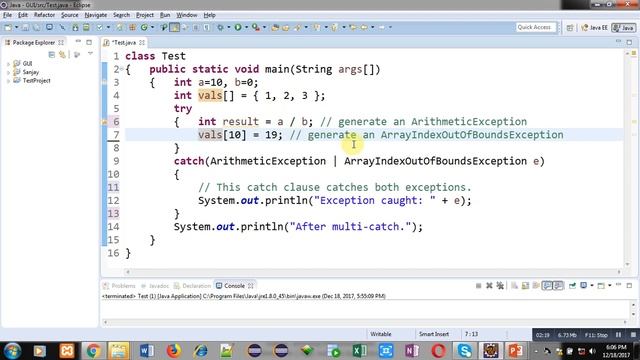Open the Navigate menu
The width and height of the screenshot is (640, 360).
[x=96, y=15]
